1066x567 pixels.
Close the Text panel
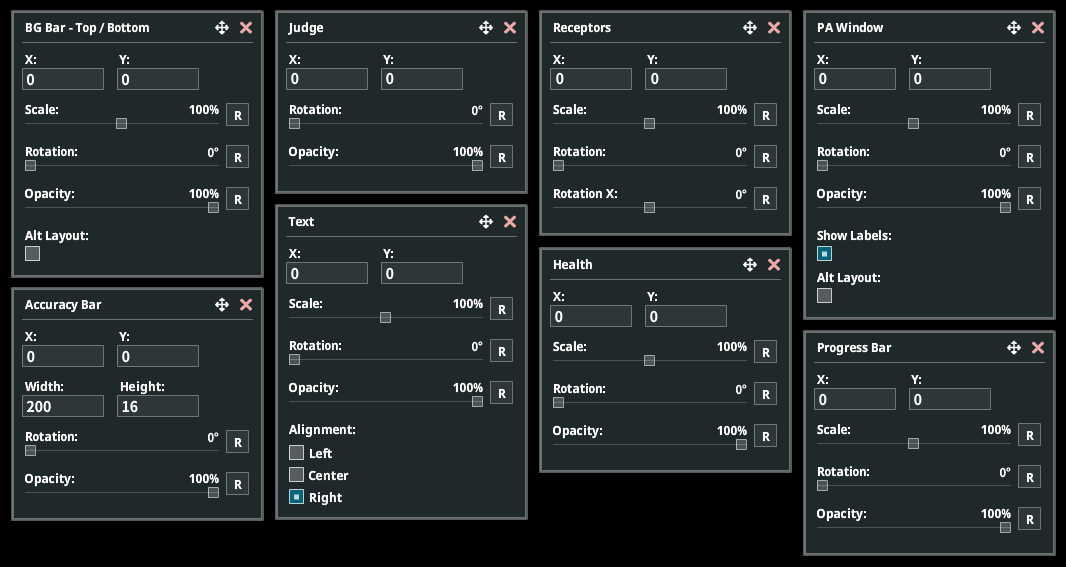(510, 222)
